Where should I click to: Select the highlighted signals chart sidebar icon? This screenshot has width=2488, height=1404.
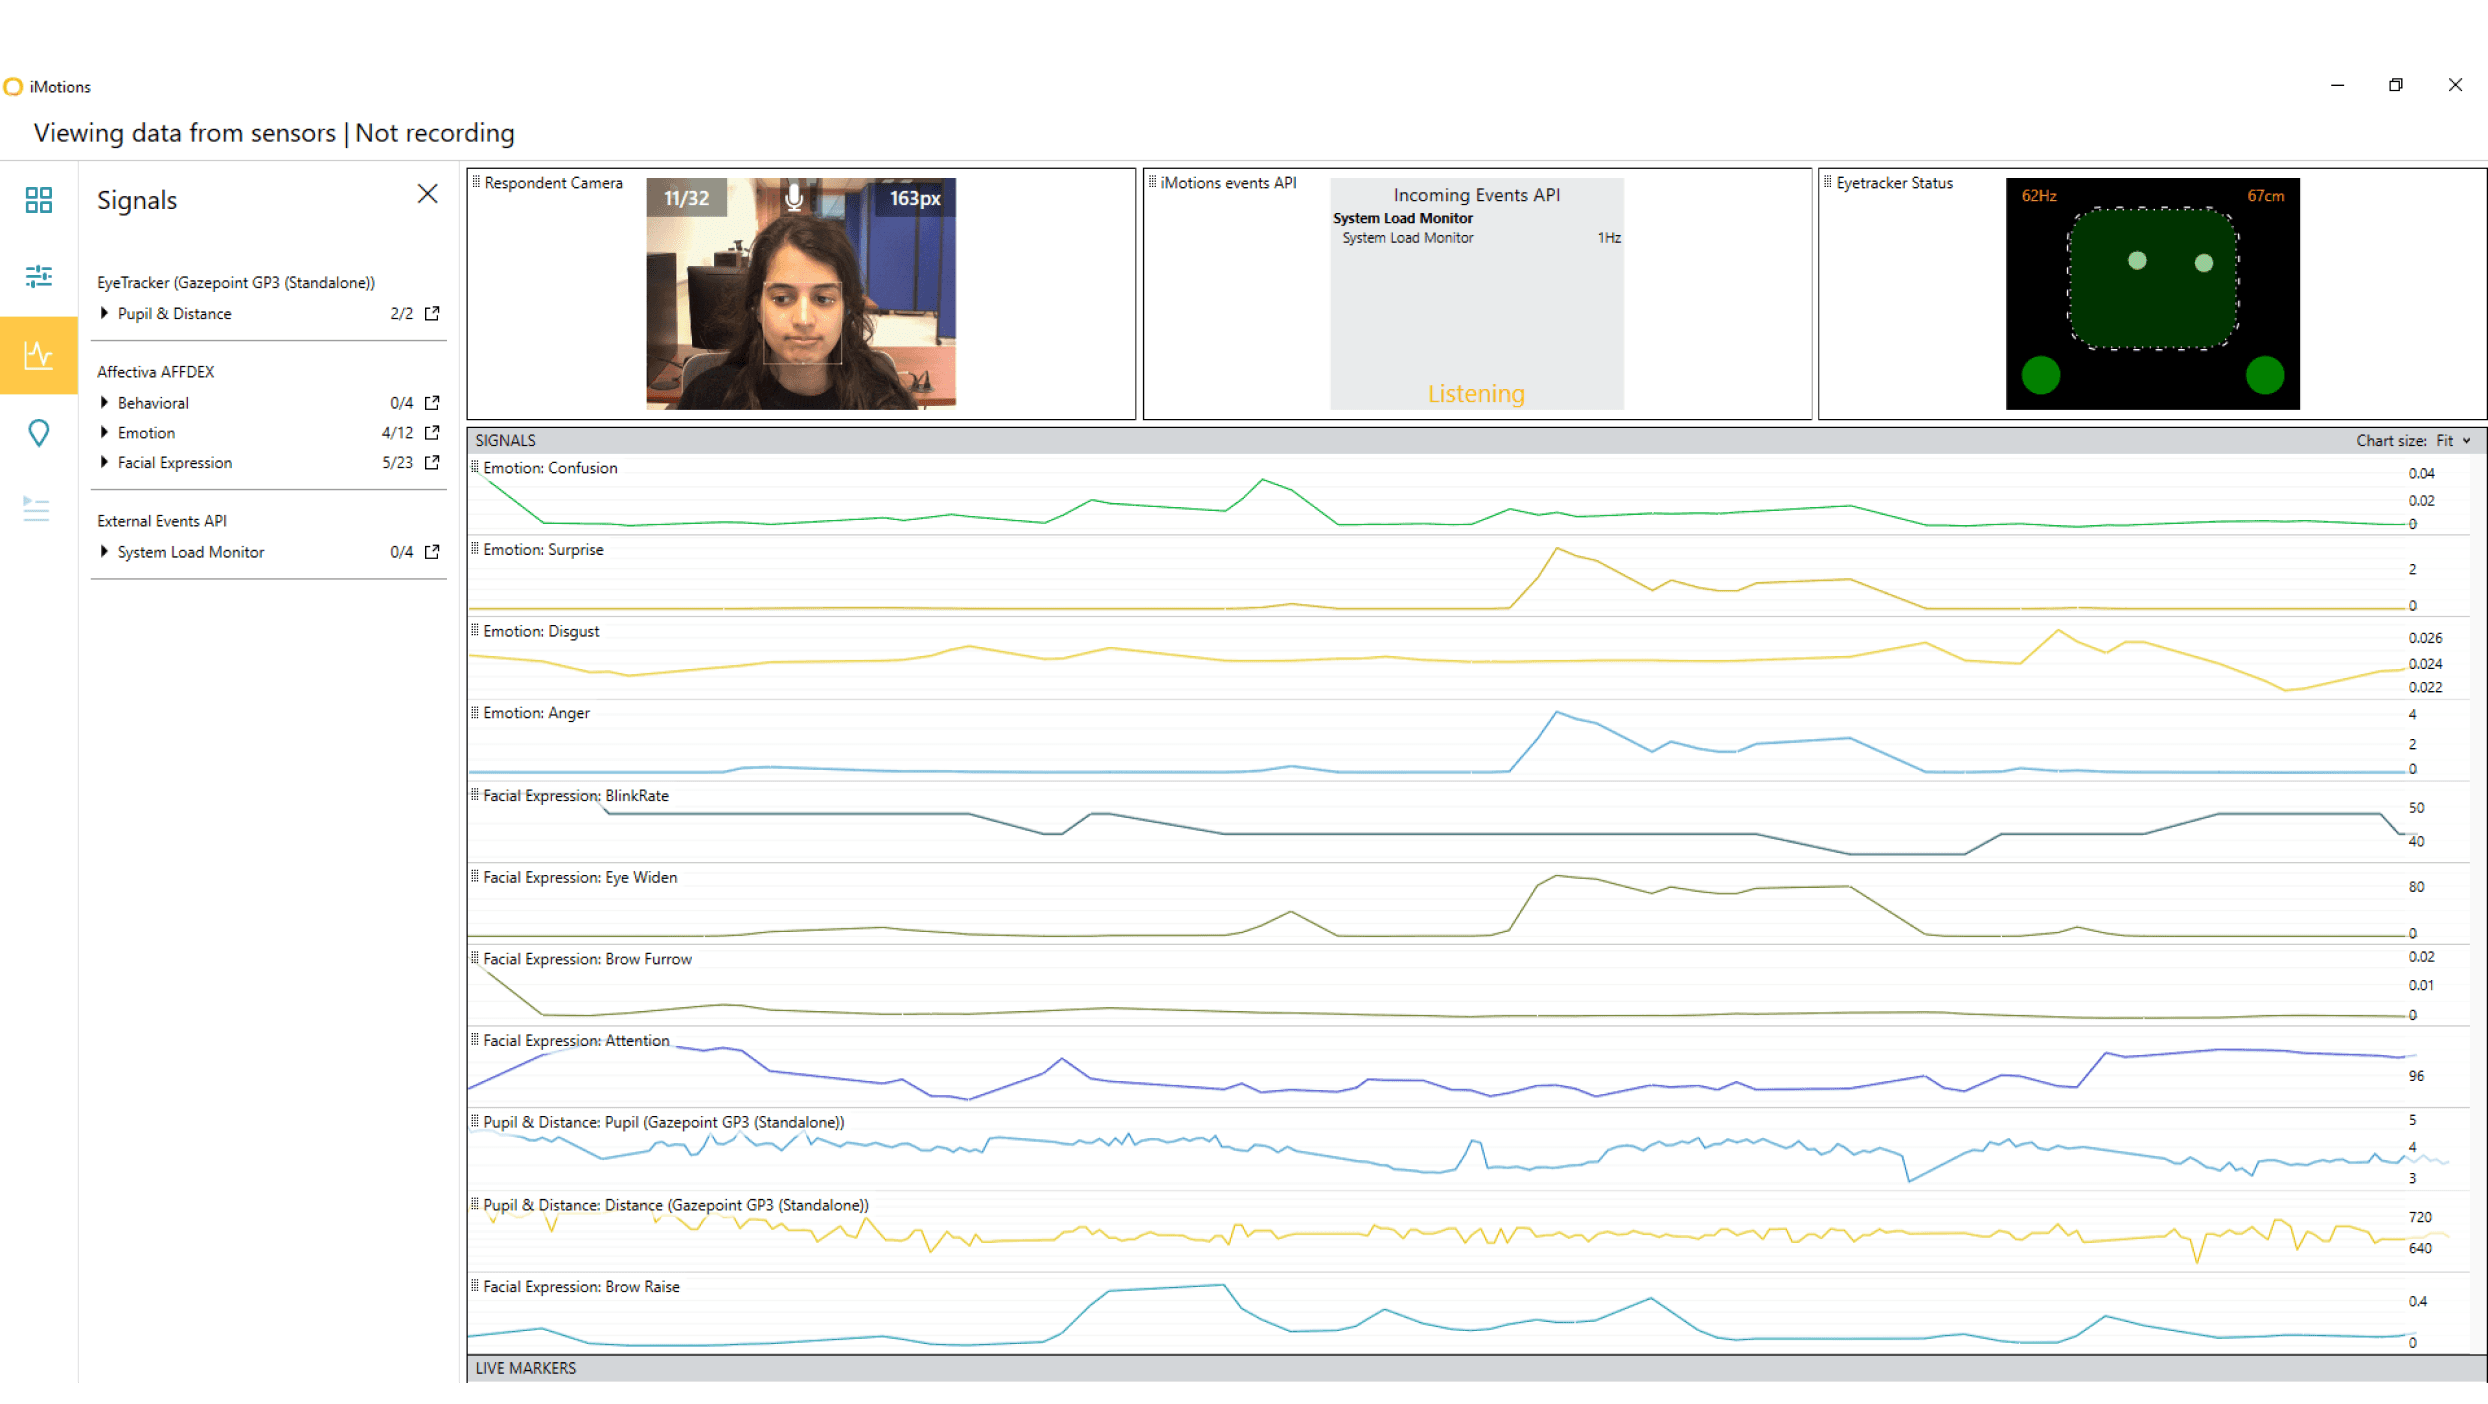click(x=38, y=355)
